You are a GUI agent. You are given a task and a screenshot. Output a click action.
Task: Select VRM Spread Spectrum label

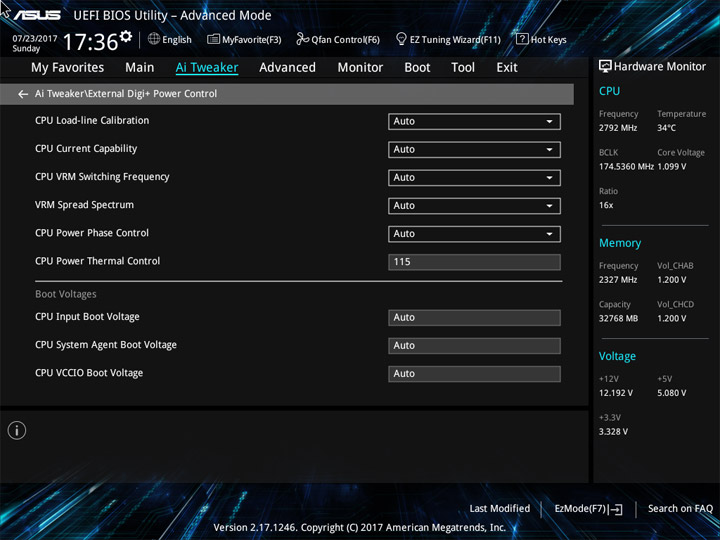(84, 205)
